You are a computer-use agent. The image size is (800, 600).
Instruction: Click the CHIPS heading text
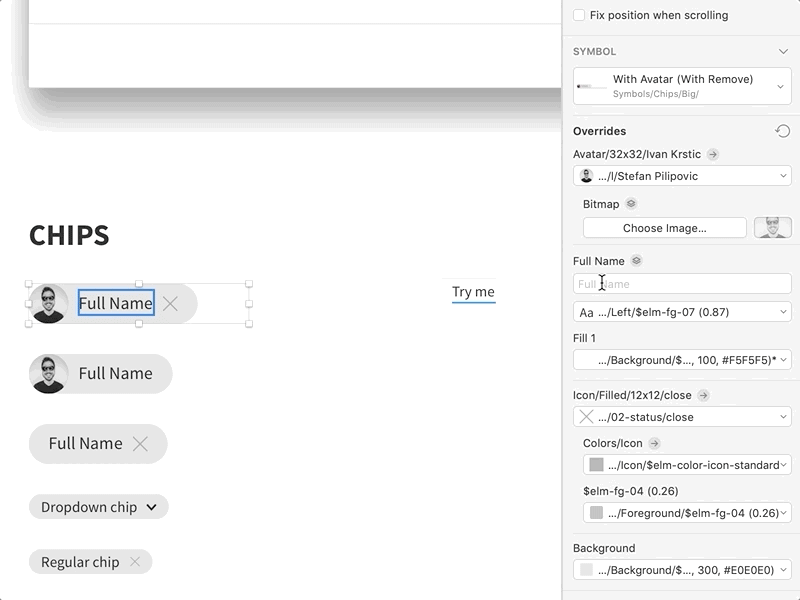[x=69, y=235]
